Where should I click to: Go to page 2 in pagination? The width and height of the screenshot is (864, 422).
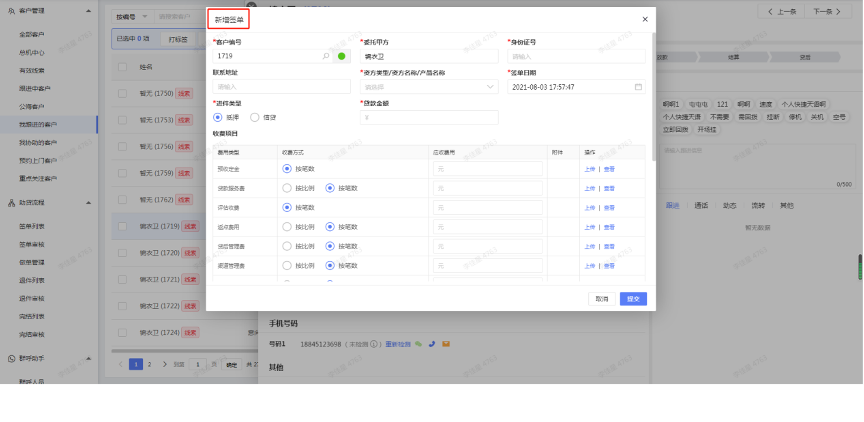[x=149, y=364]
